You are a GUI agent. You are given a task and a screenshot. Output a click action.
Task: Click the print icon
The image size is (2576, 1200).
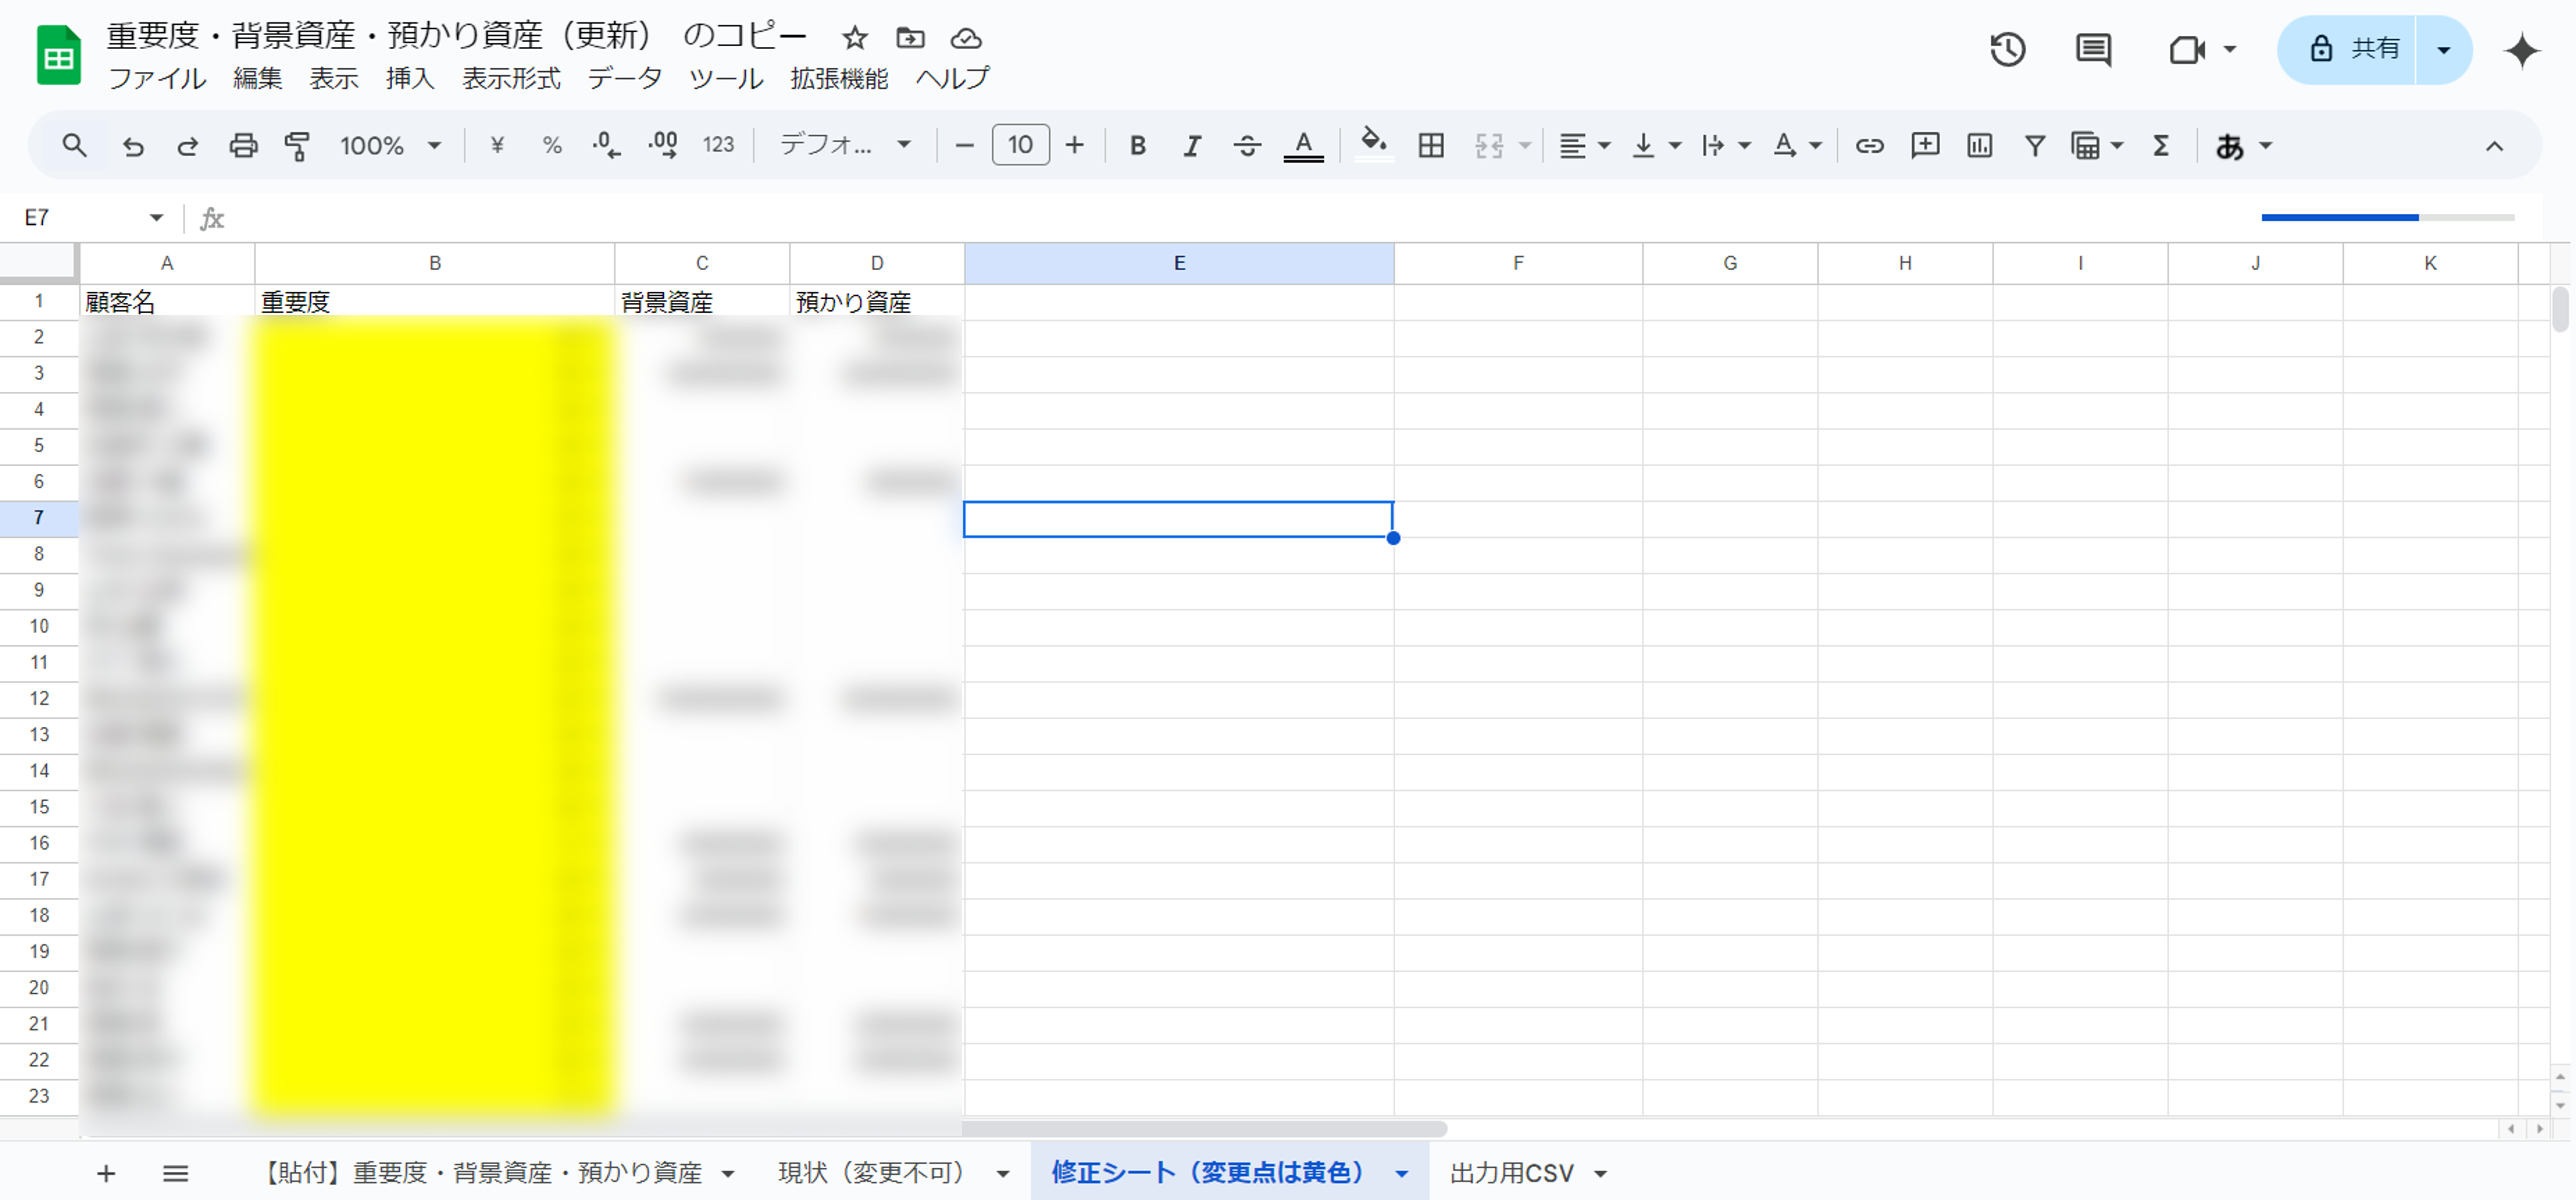[243, 146]
